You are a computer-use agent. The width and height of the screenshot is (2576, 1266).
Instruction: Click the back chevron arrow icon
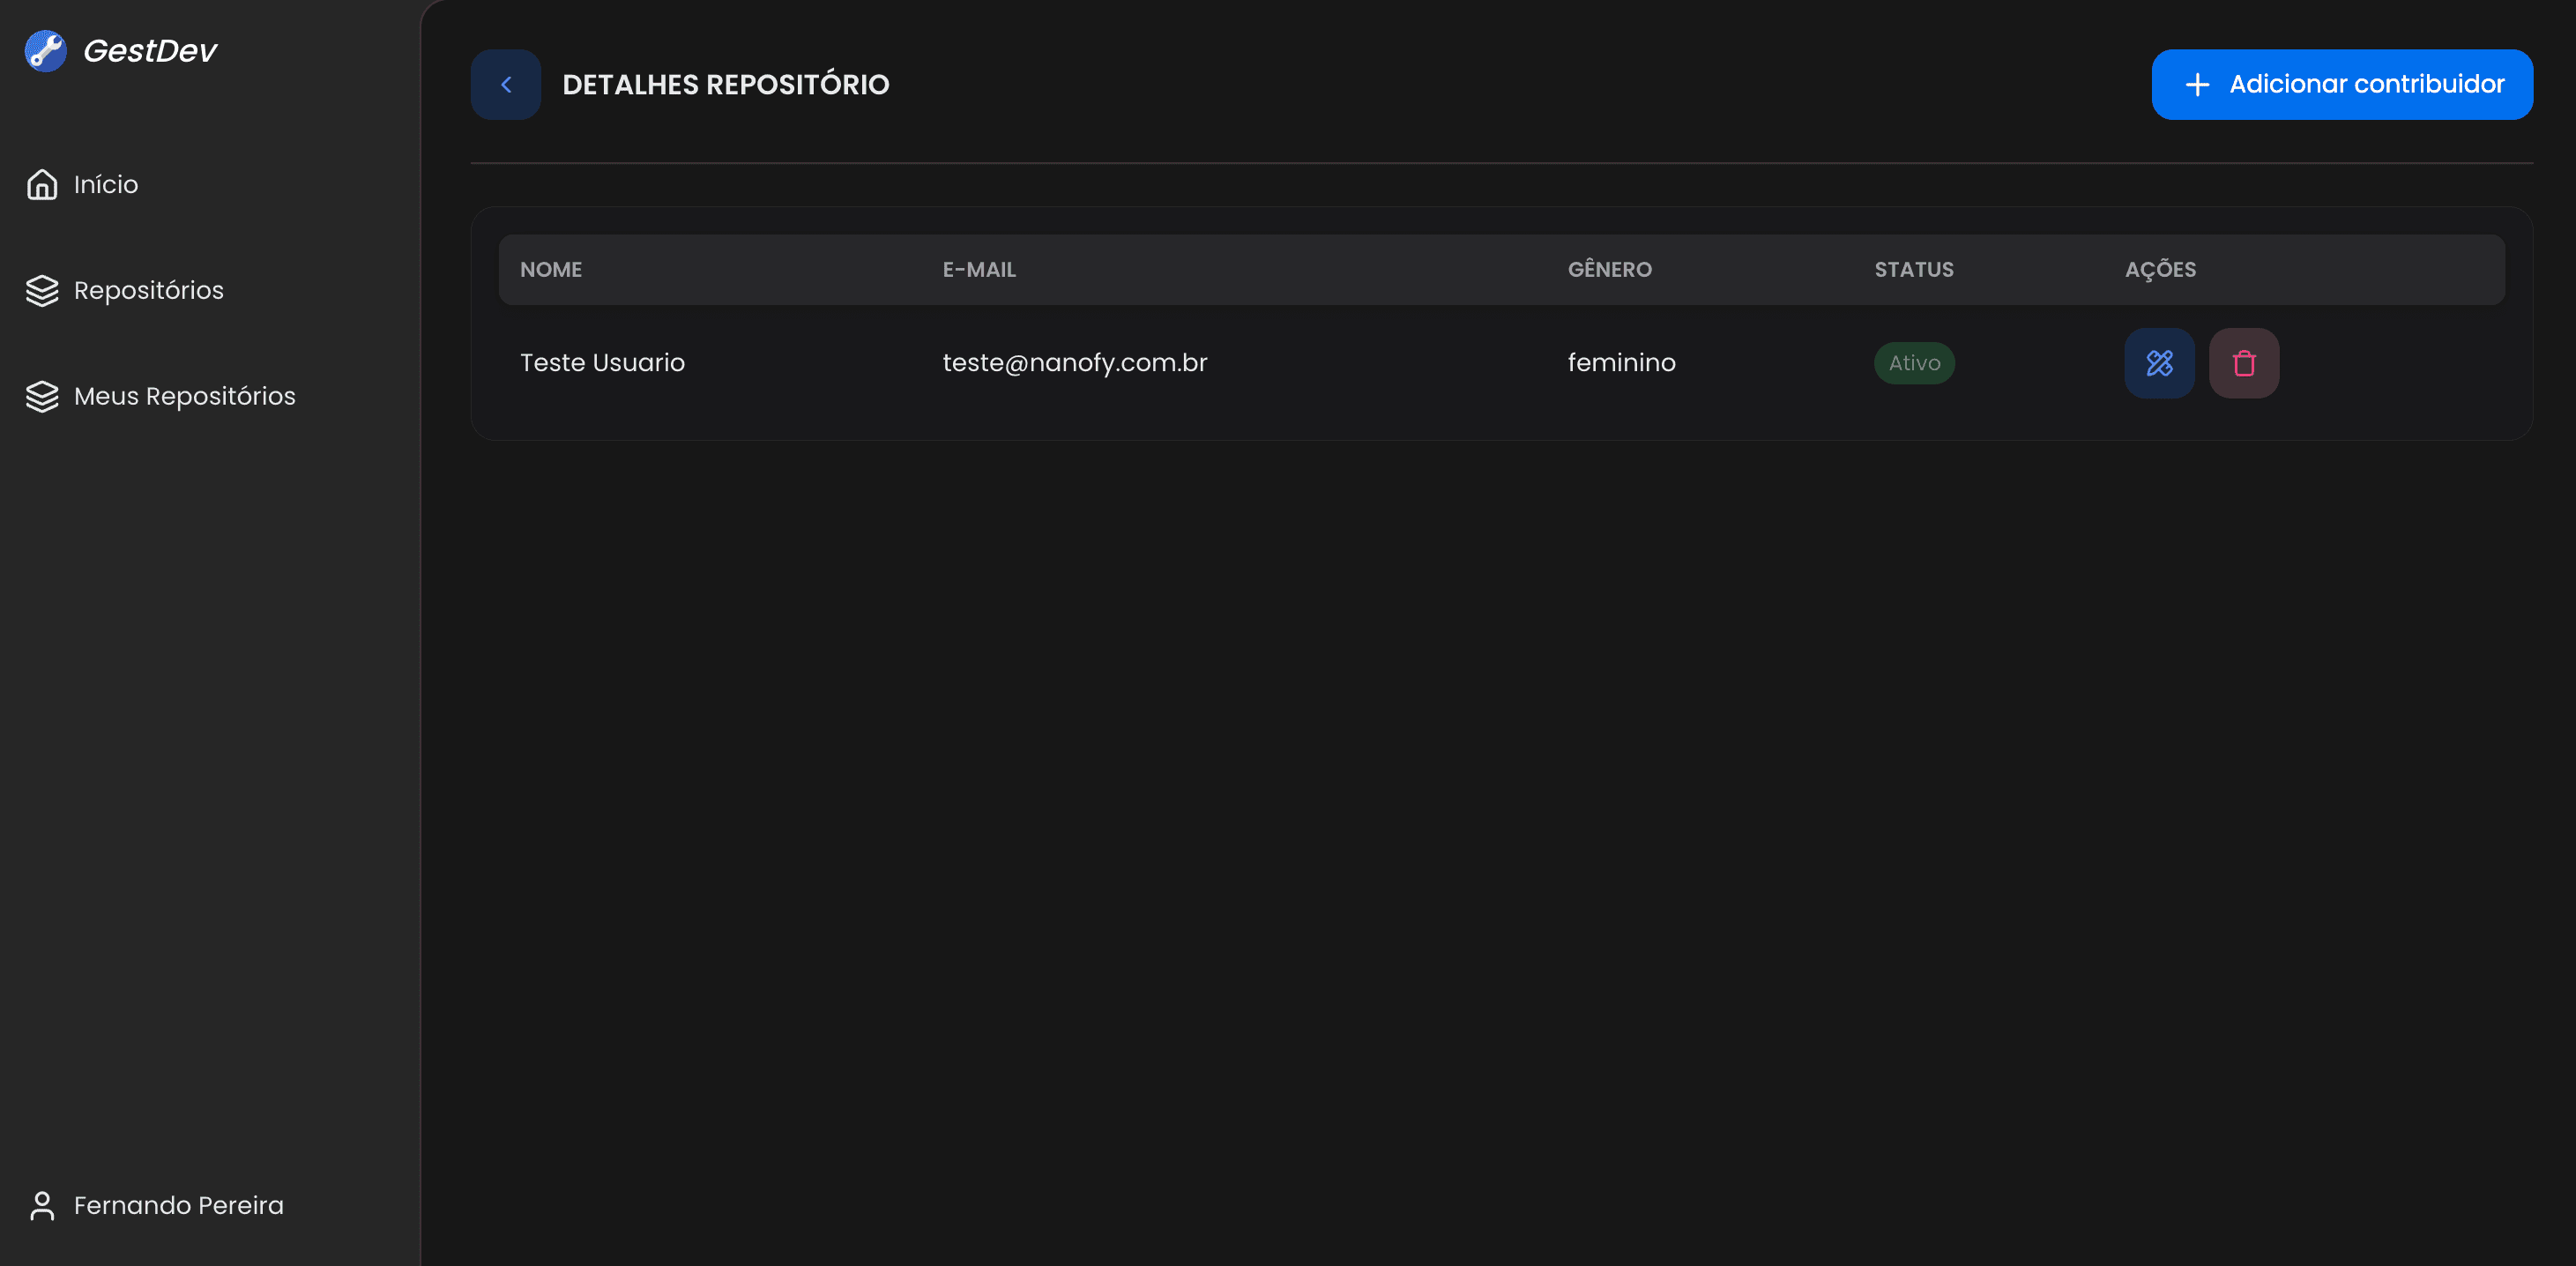click(505, 84)
